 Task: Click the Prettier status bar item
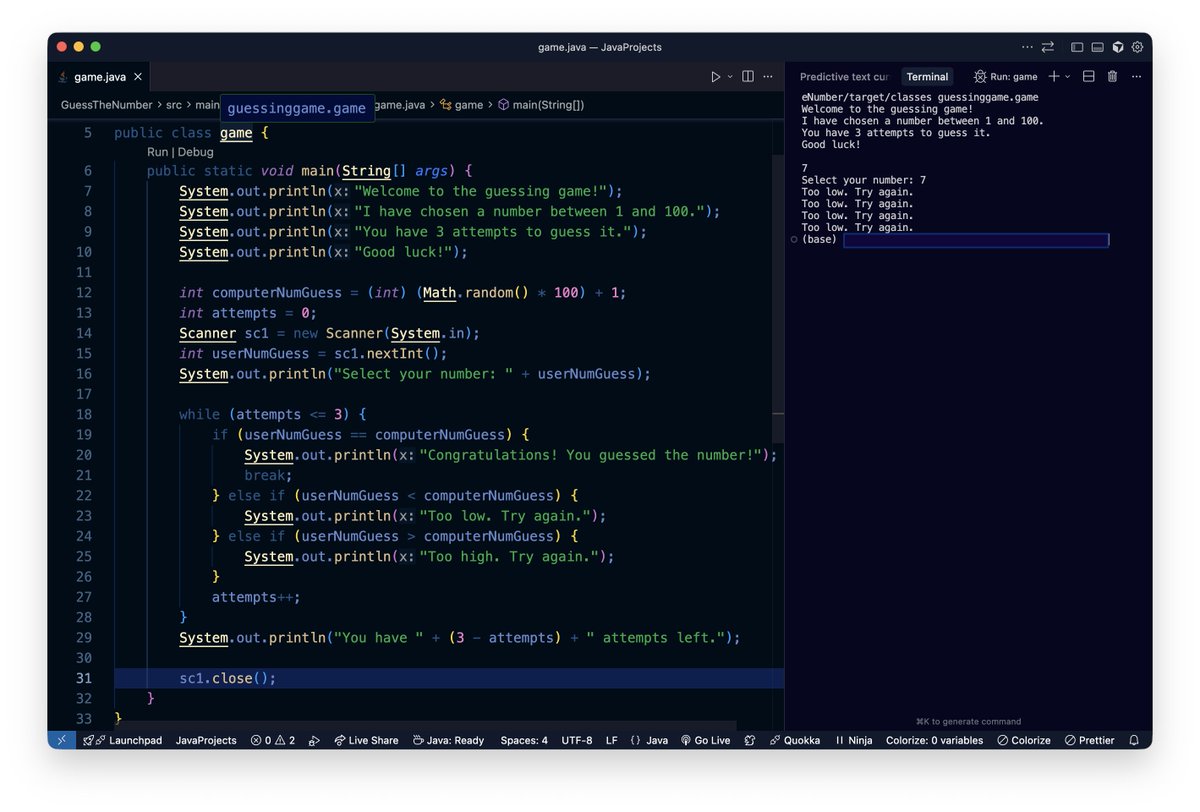coord(1090,740)
